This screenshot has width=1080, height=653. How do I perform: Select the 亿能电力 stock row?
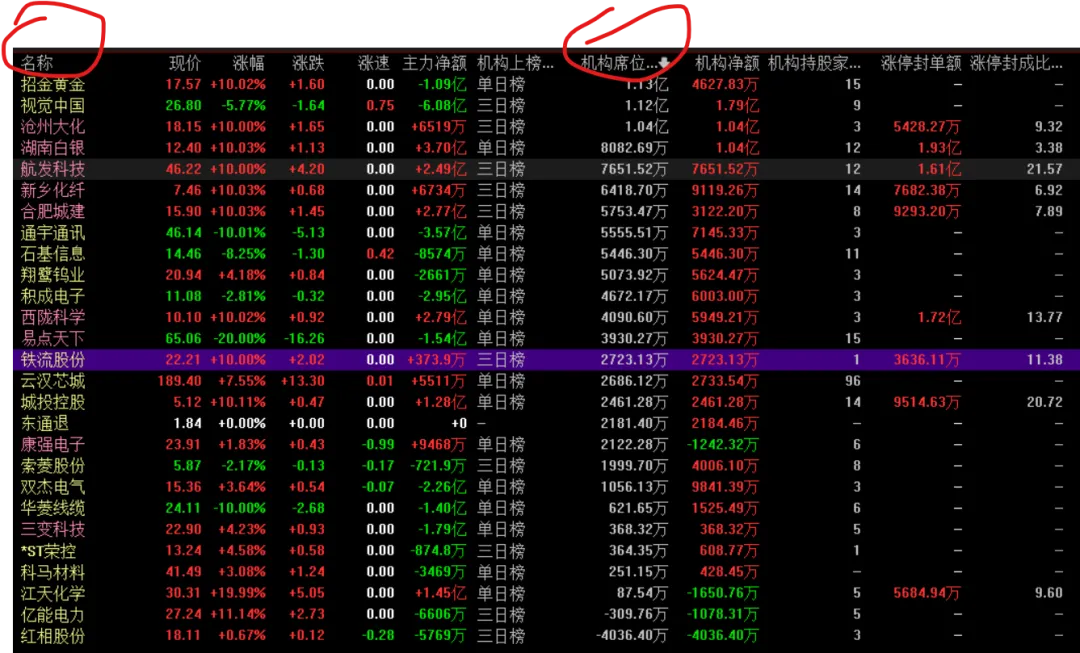[546, 614]
